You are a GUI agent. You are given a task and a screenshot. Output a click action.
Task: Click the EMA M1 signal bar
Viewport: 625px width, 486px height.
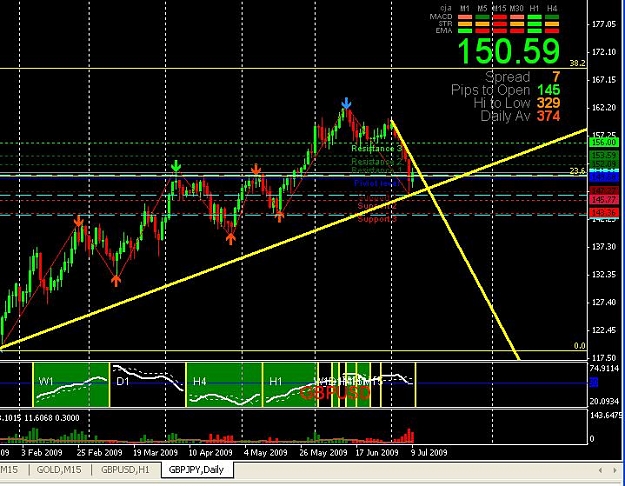465,31
